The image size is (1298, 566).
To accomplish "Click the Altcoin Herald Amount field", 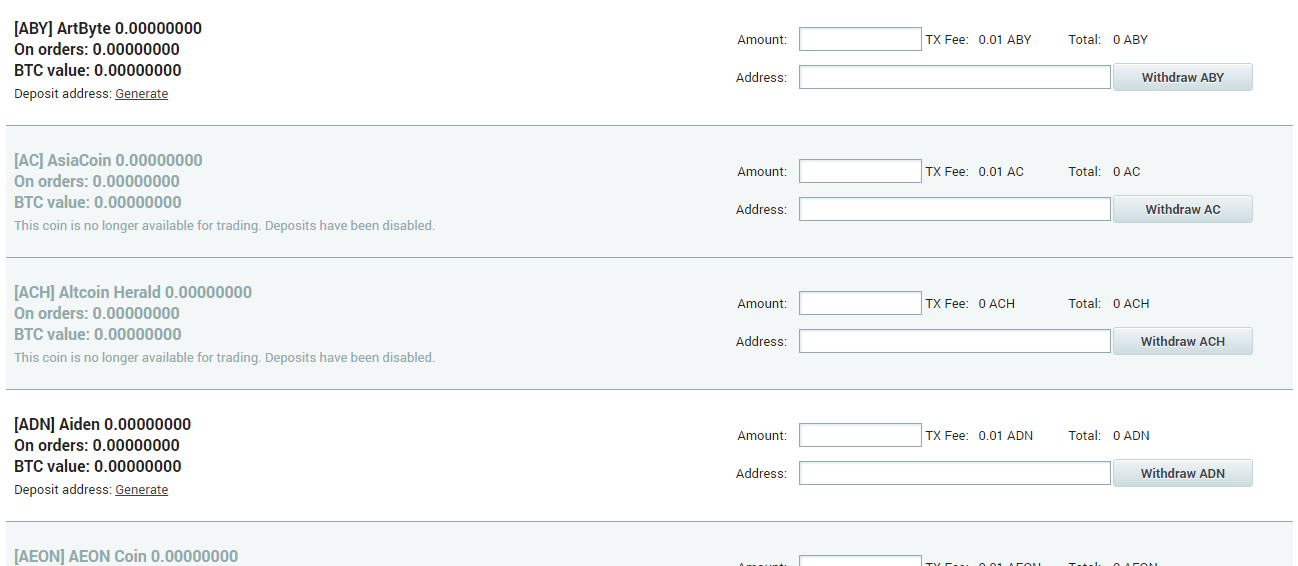I will (860, 303).
